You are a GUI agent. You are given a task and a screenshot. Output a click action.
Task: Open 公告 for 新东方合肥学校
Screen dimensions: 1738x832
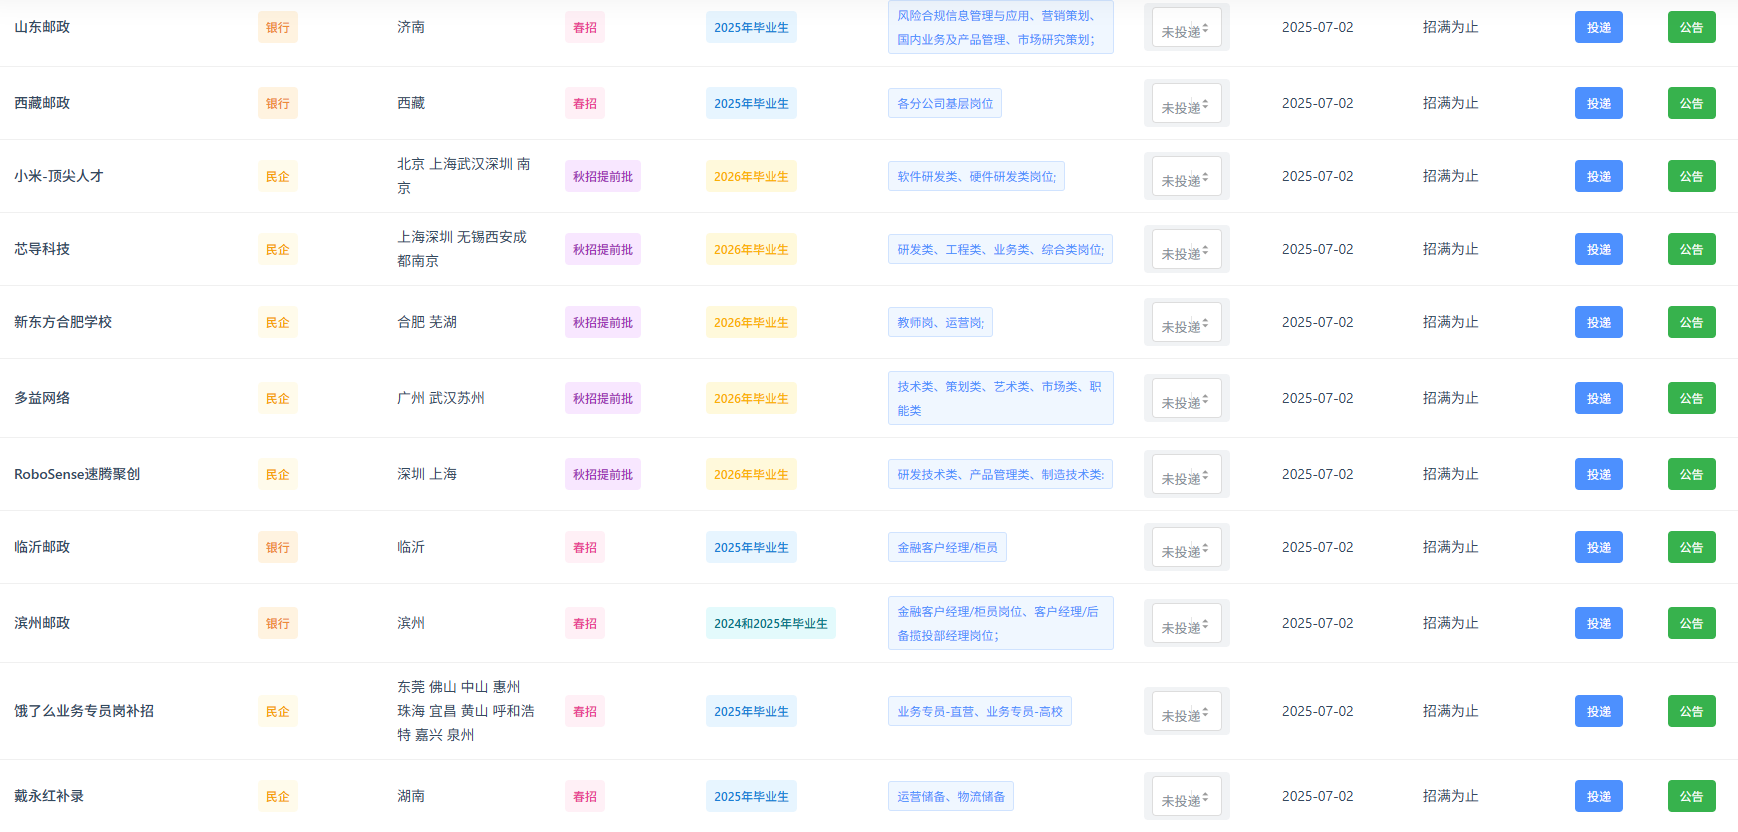point(1691,322)
